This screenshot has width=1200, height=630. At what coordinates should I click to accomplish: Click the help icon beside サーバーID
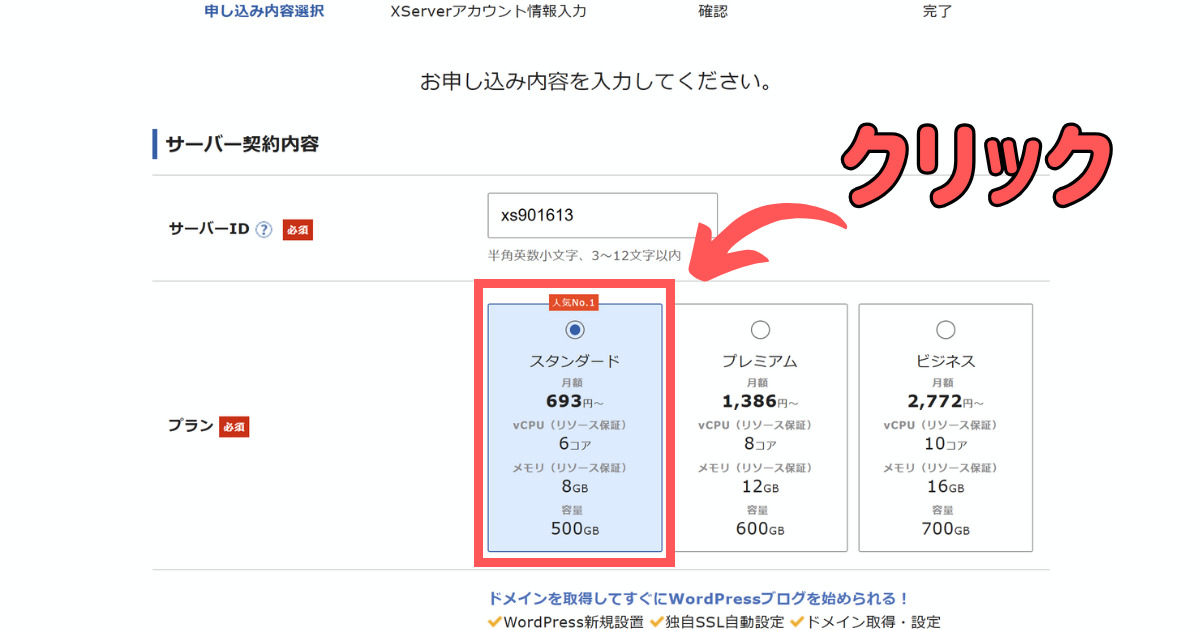[x=264, y=229]
